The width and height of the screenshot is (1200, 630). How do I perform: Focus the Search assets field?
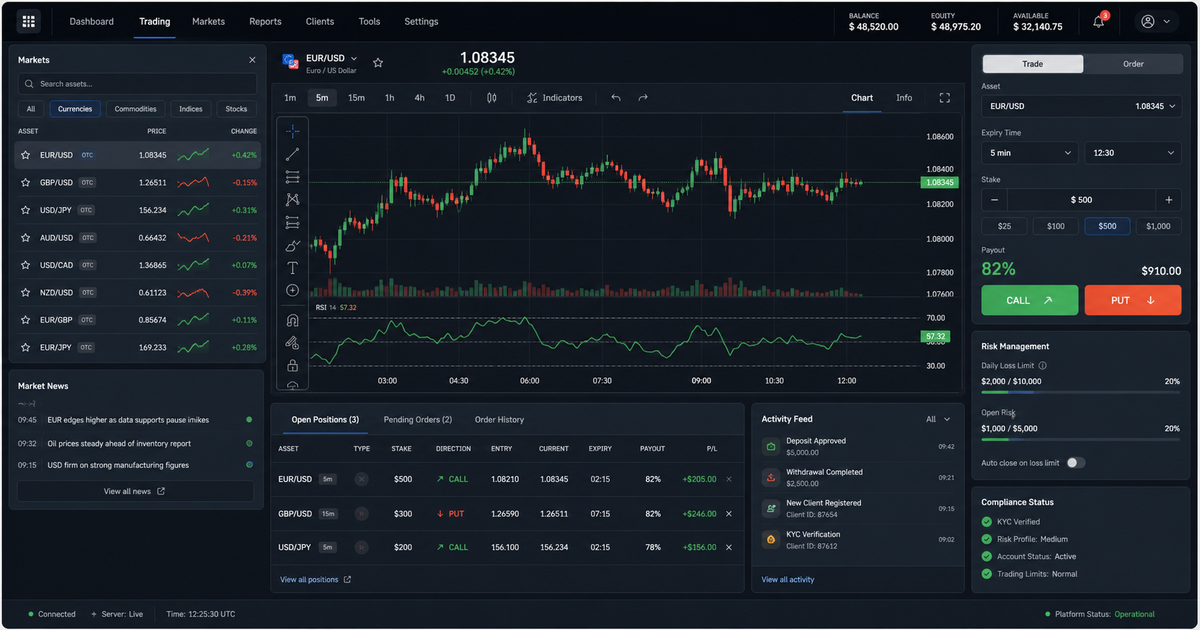[137, 84]
